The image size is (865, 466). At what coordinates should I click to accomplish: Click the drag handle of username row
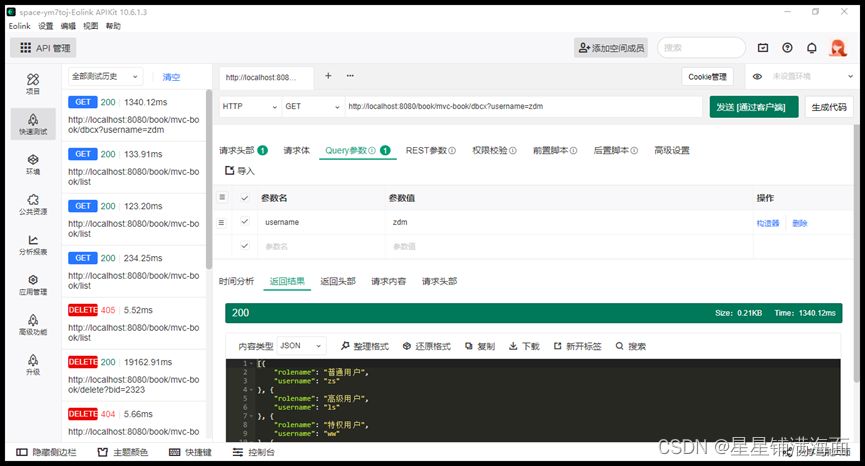(221, 223)
